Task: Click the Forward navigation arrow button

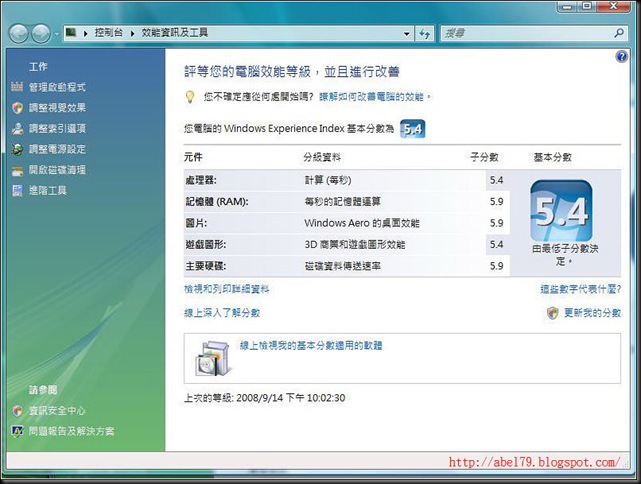Action: coord(41,34)
